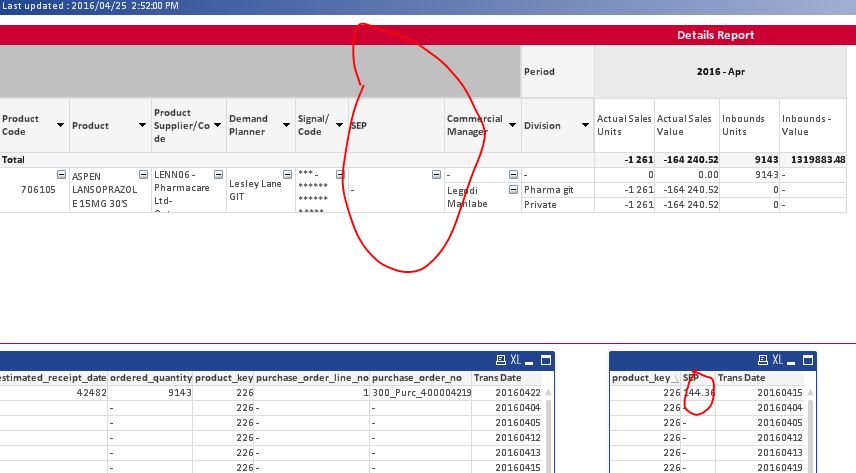856x473 pixels.
Task: Maximize the SEP table box
Action: click(x=808, y=360)
